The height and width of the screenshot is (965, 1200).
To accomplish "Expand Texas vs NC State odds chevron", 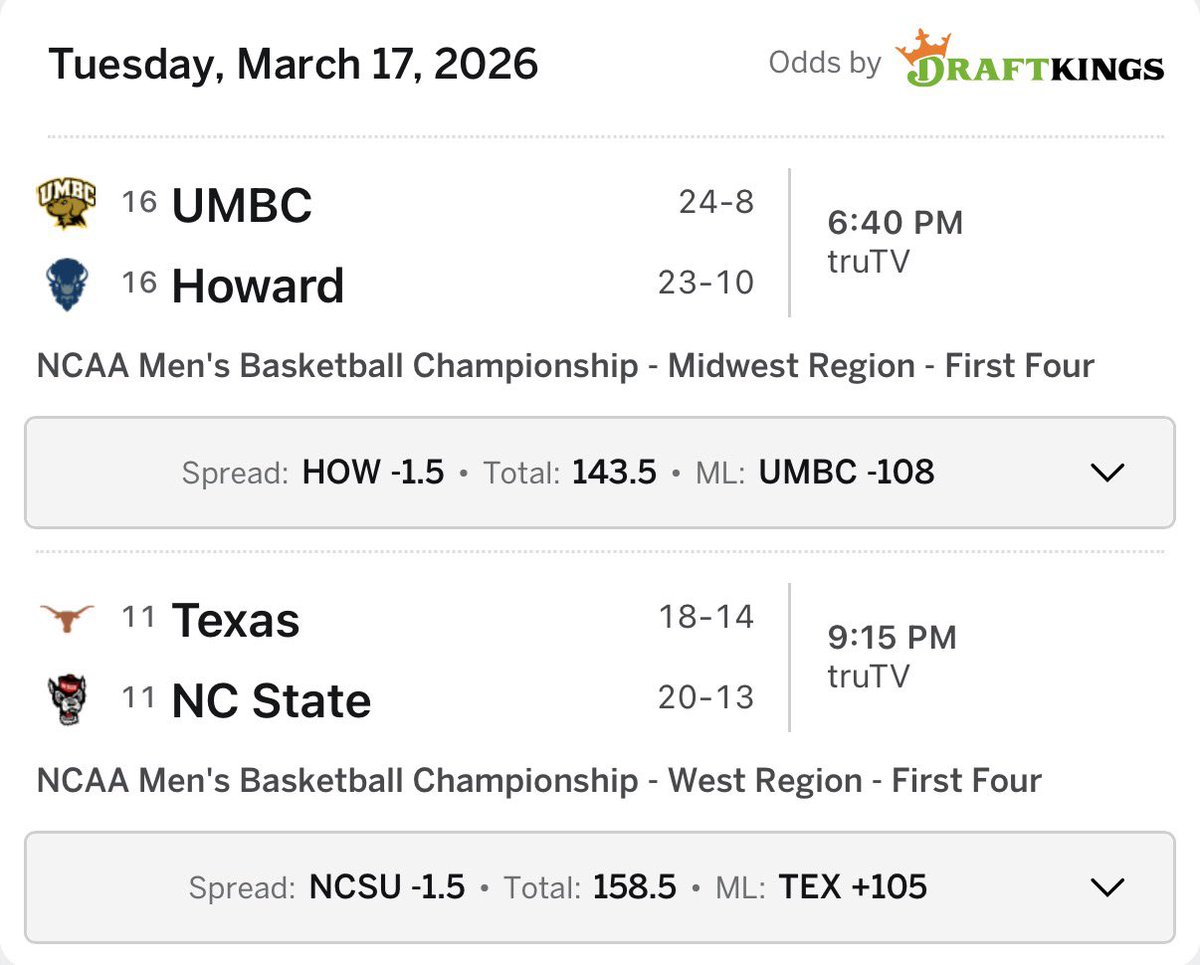I will point(1108,887).
